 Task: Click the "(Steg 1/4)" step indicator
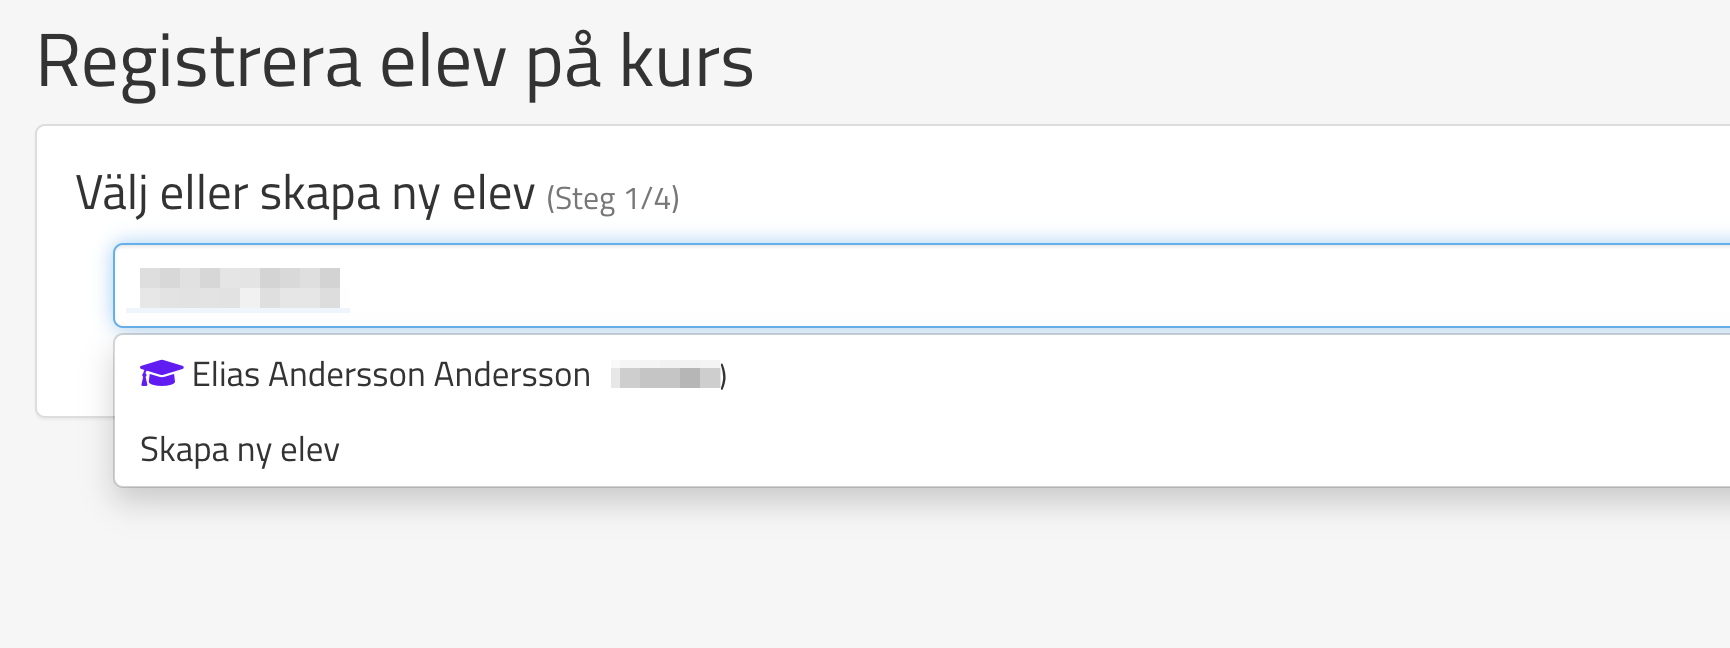[x=612, y=198]
